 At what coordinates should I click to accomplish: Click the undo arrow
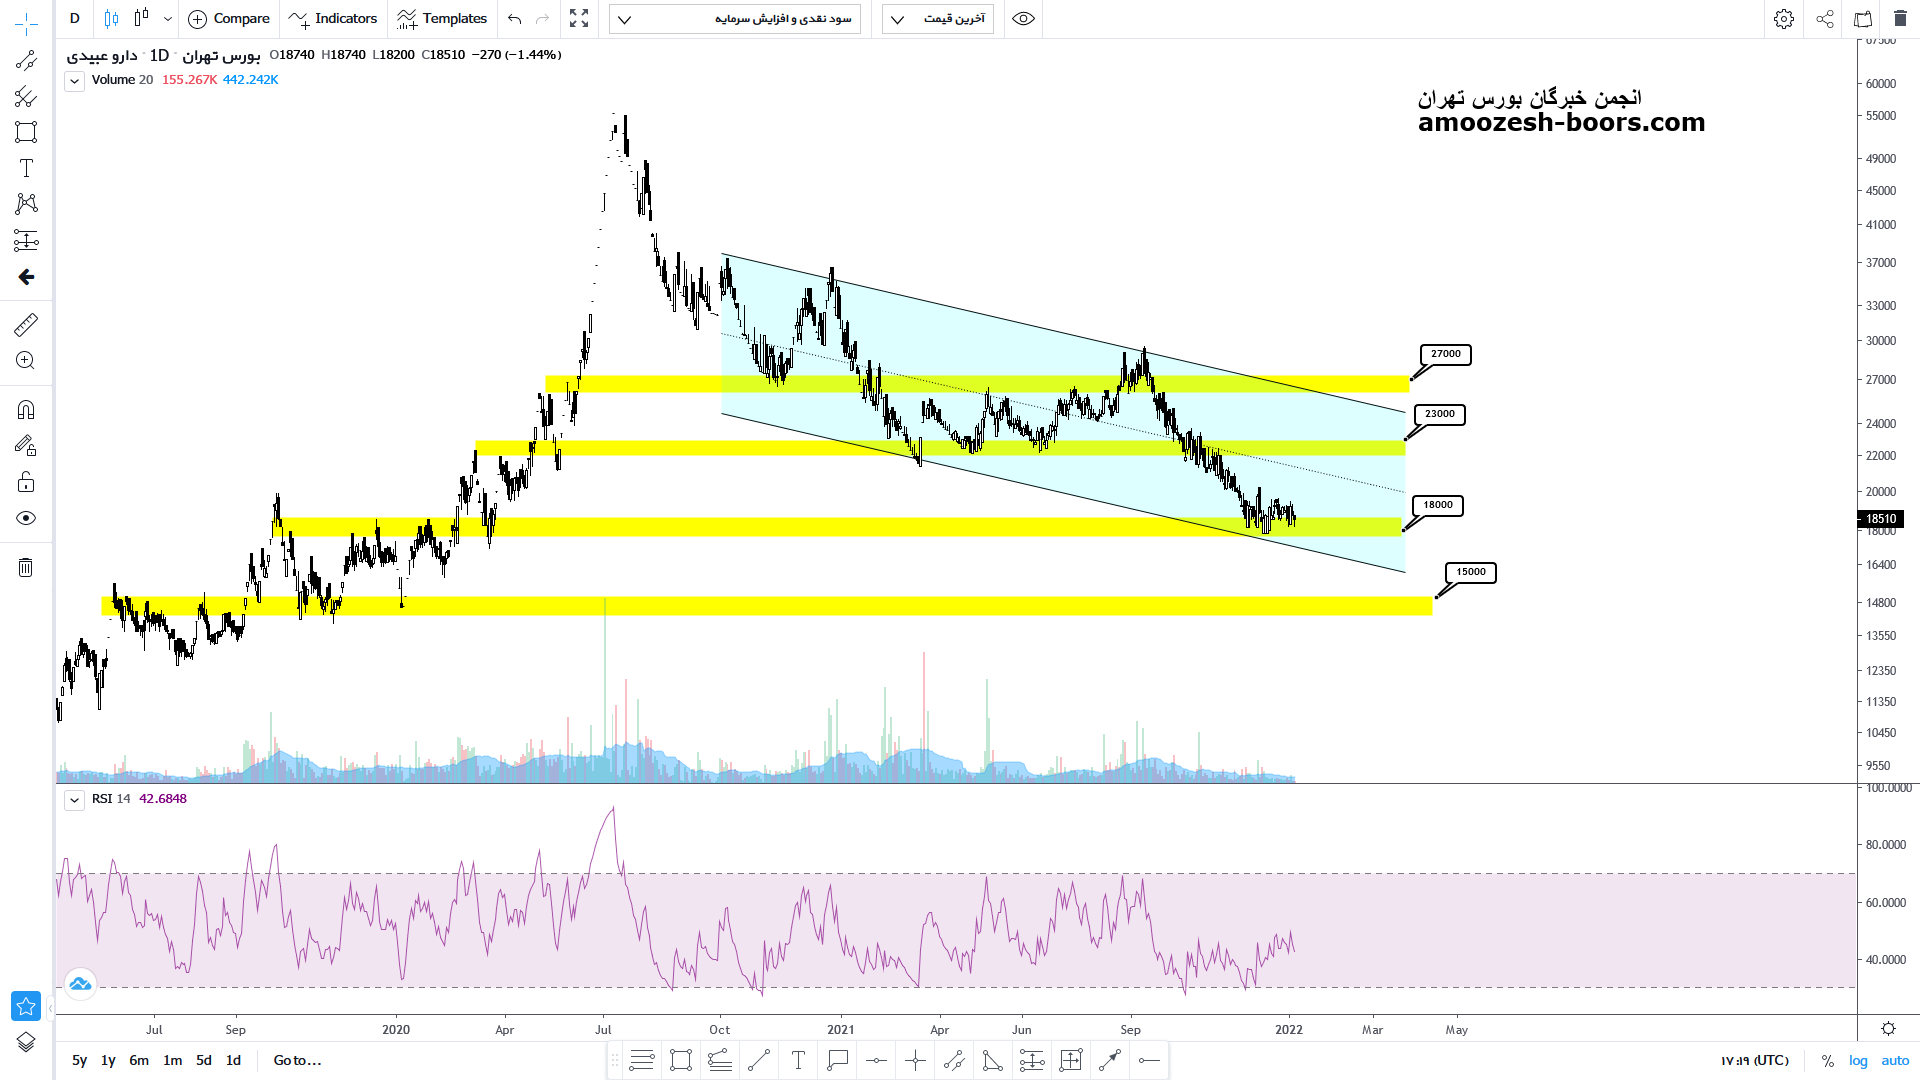click(x=514, y=19)
